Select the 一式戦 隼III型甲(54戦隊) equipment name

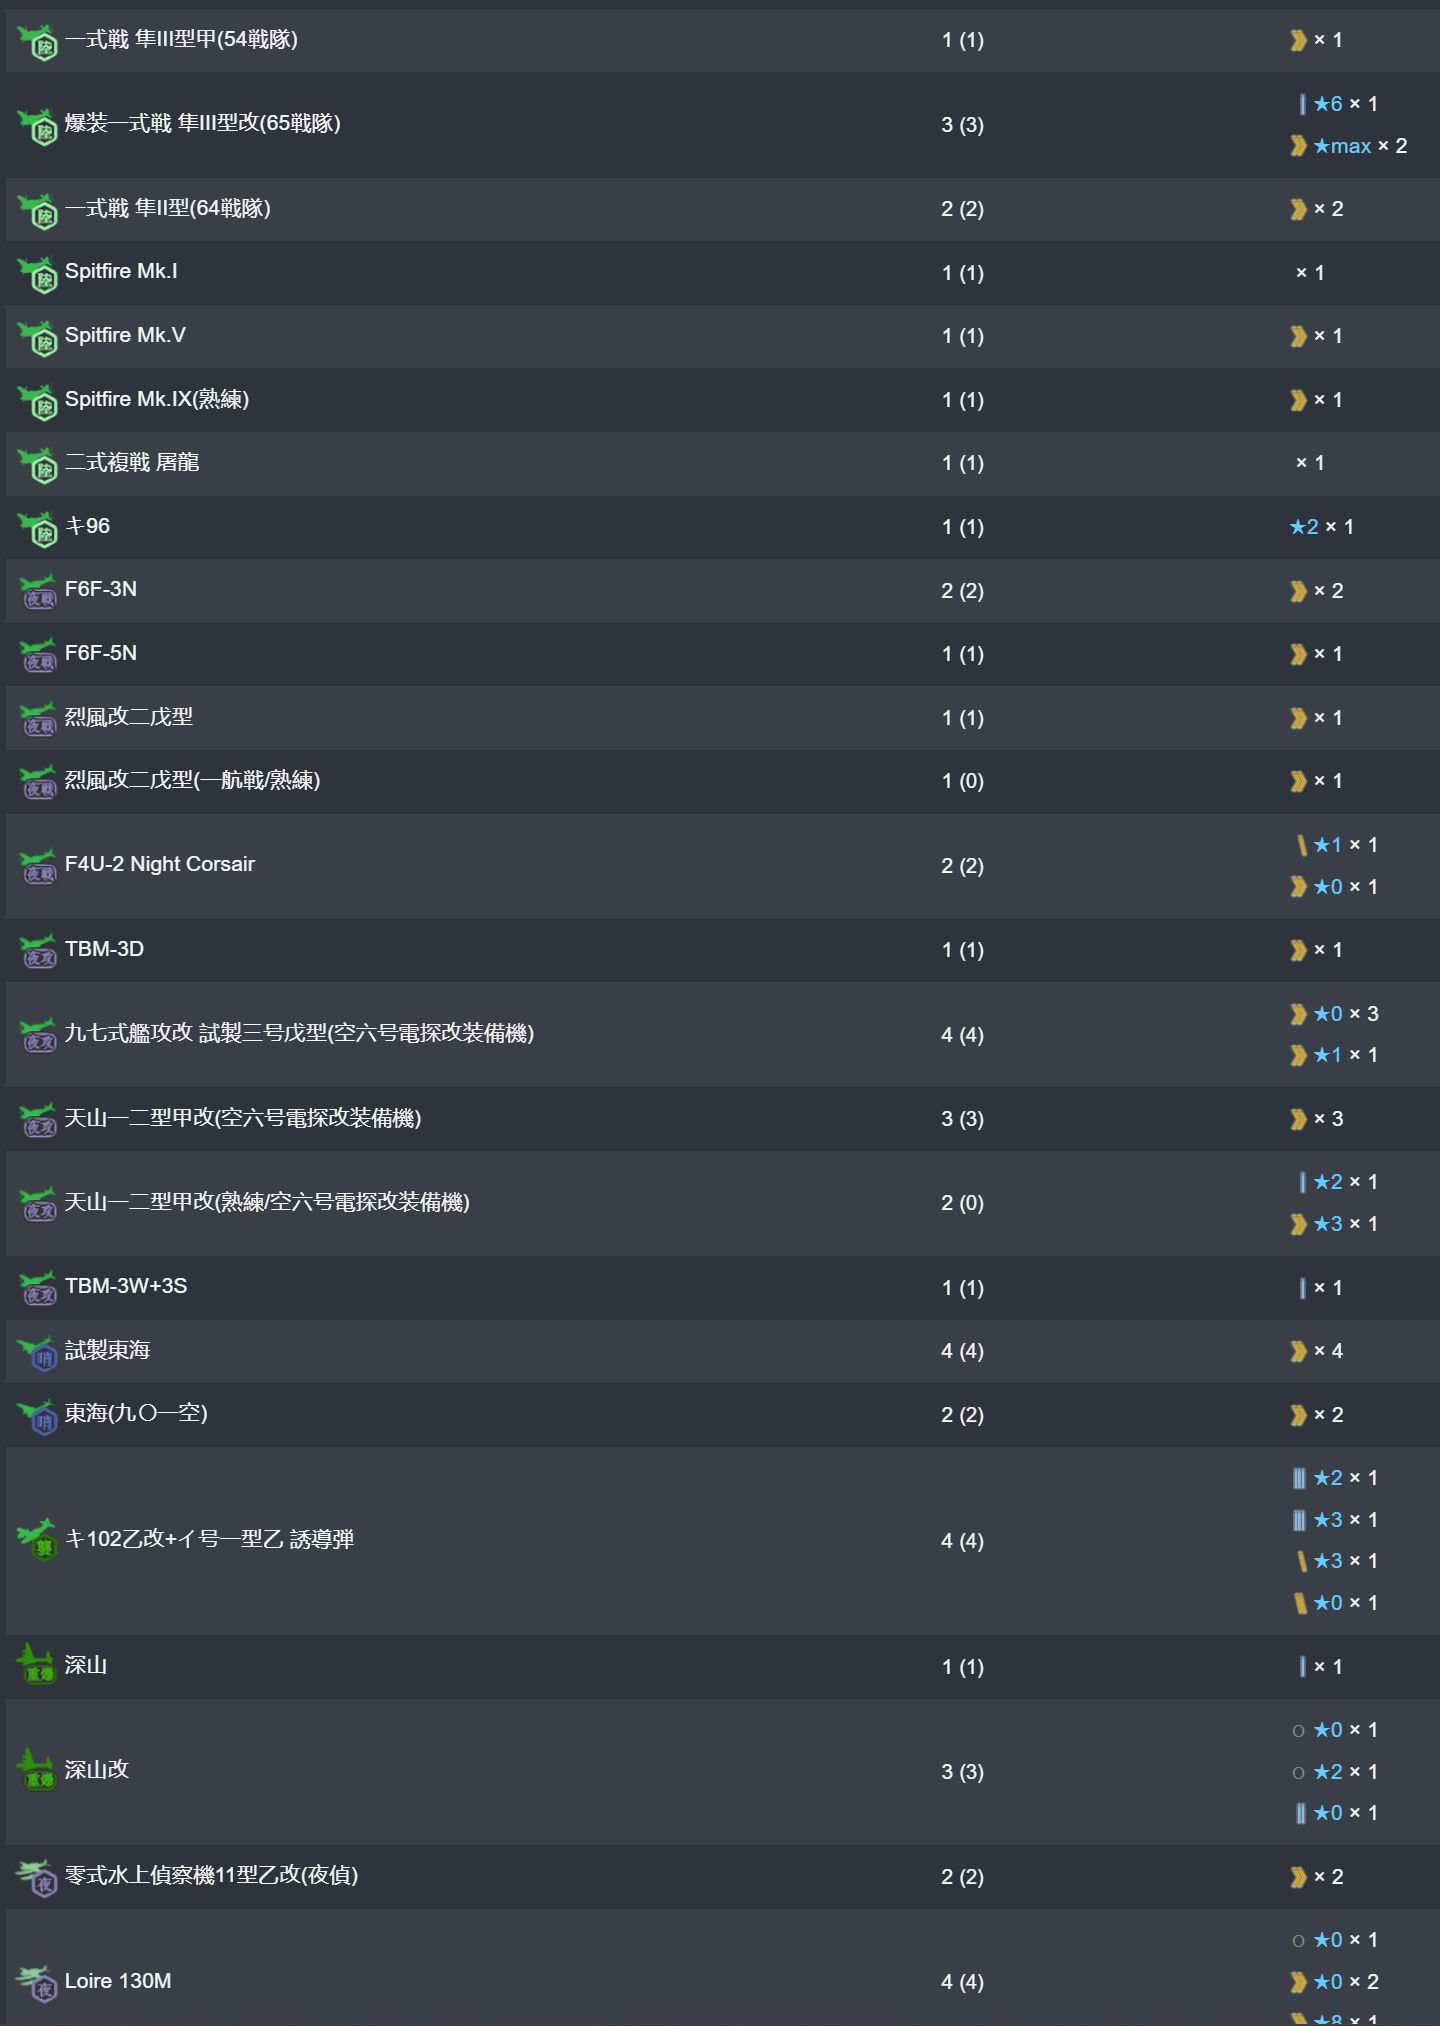[181, 39]
